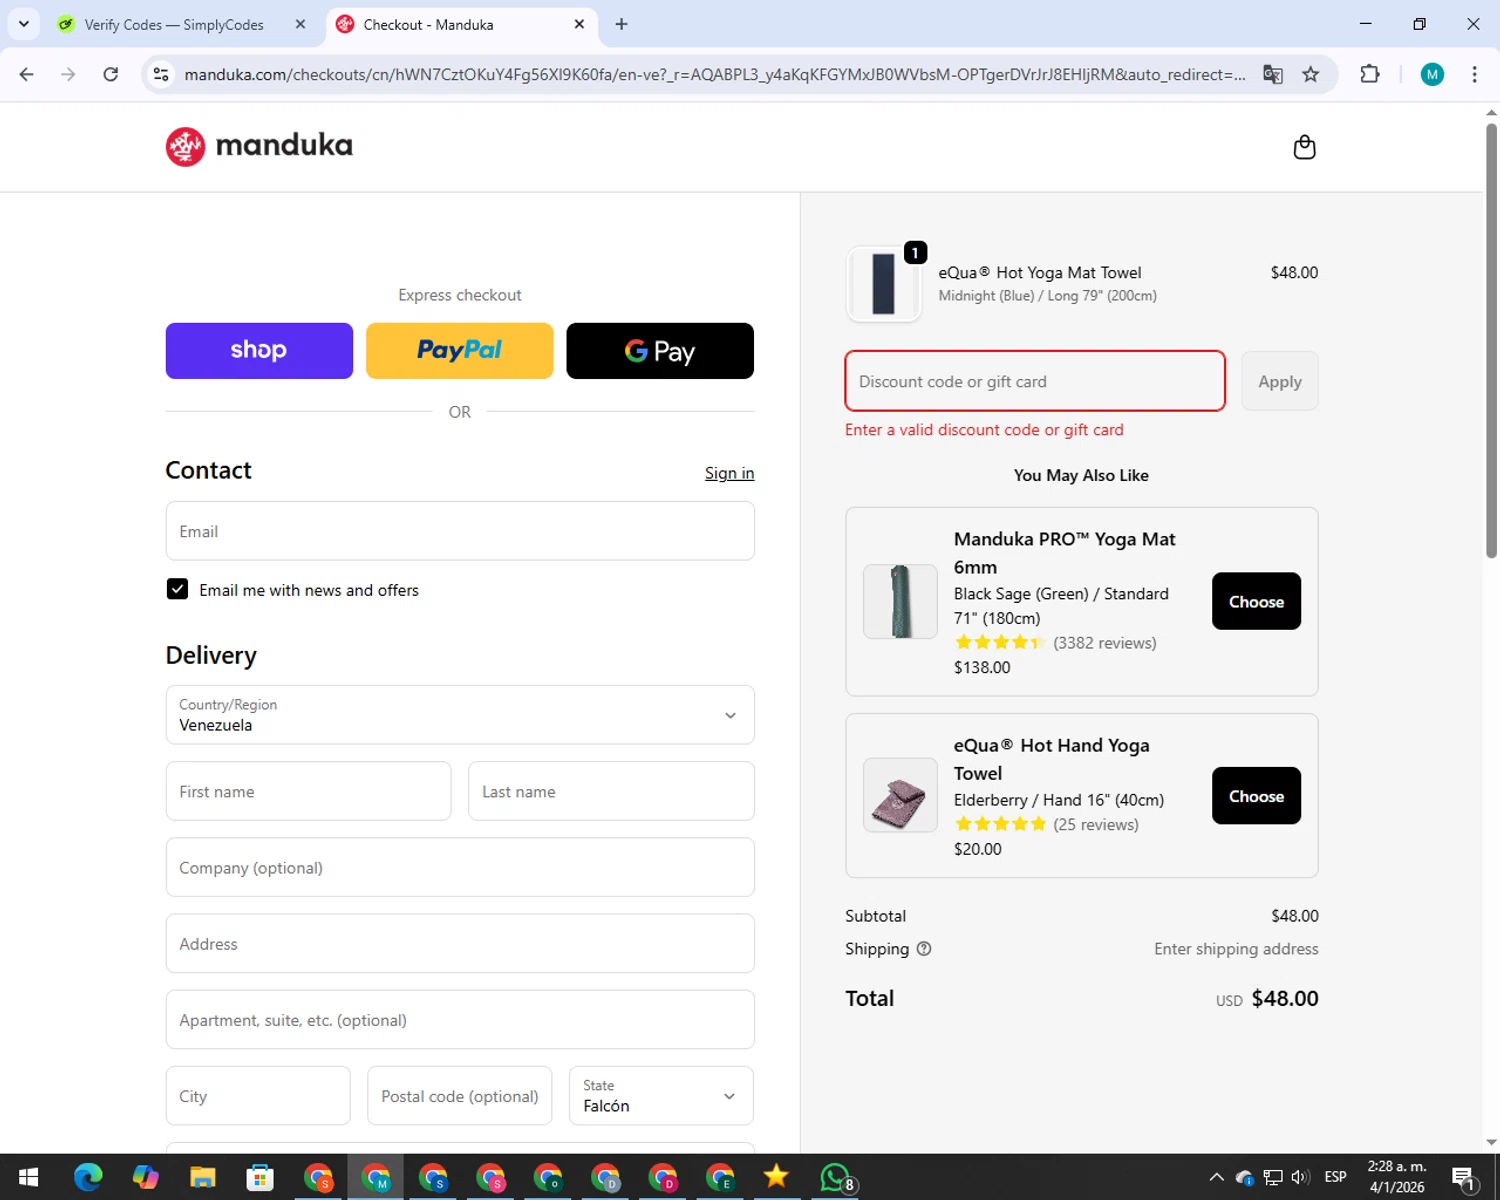Click the Postal code (optional) field

pyautogui.click(x=460, y=1096)
